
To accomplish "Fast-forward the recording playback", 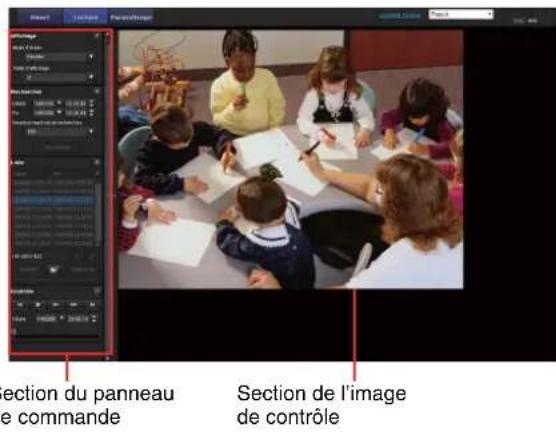I will [74, 305].
